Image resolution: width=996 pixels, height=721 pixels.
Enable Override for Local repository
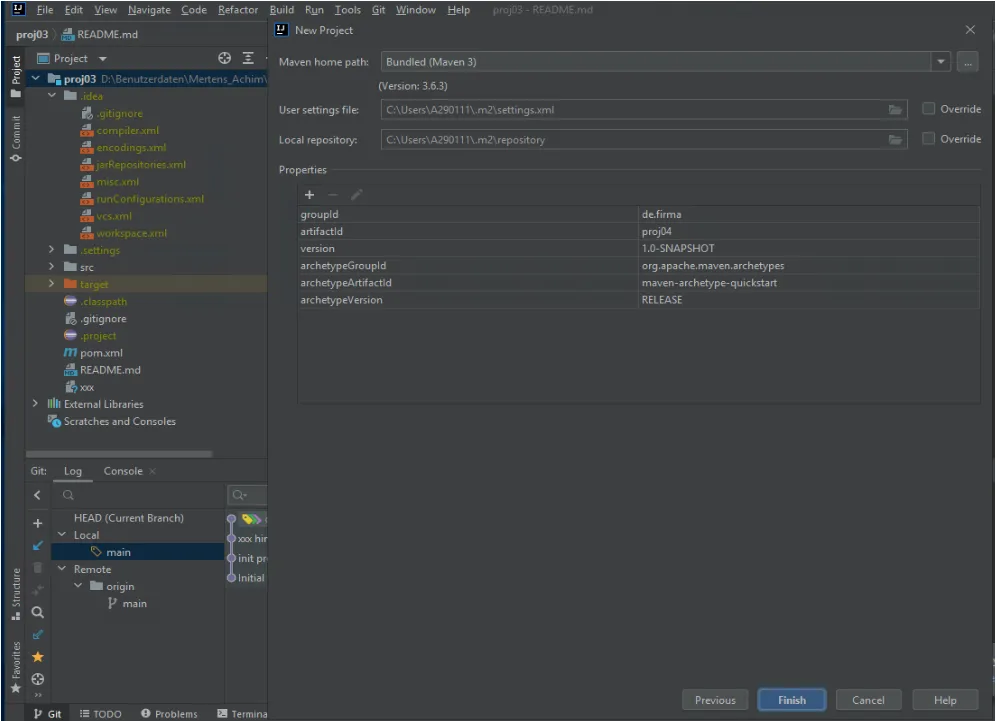click(x=929, y=138)
